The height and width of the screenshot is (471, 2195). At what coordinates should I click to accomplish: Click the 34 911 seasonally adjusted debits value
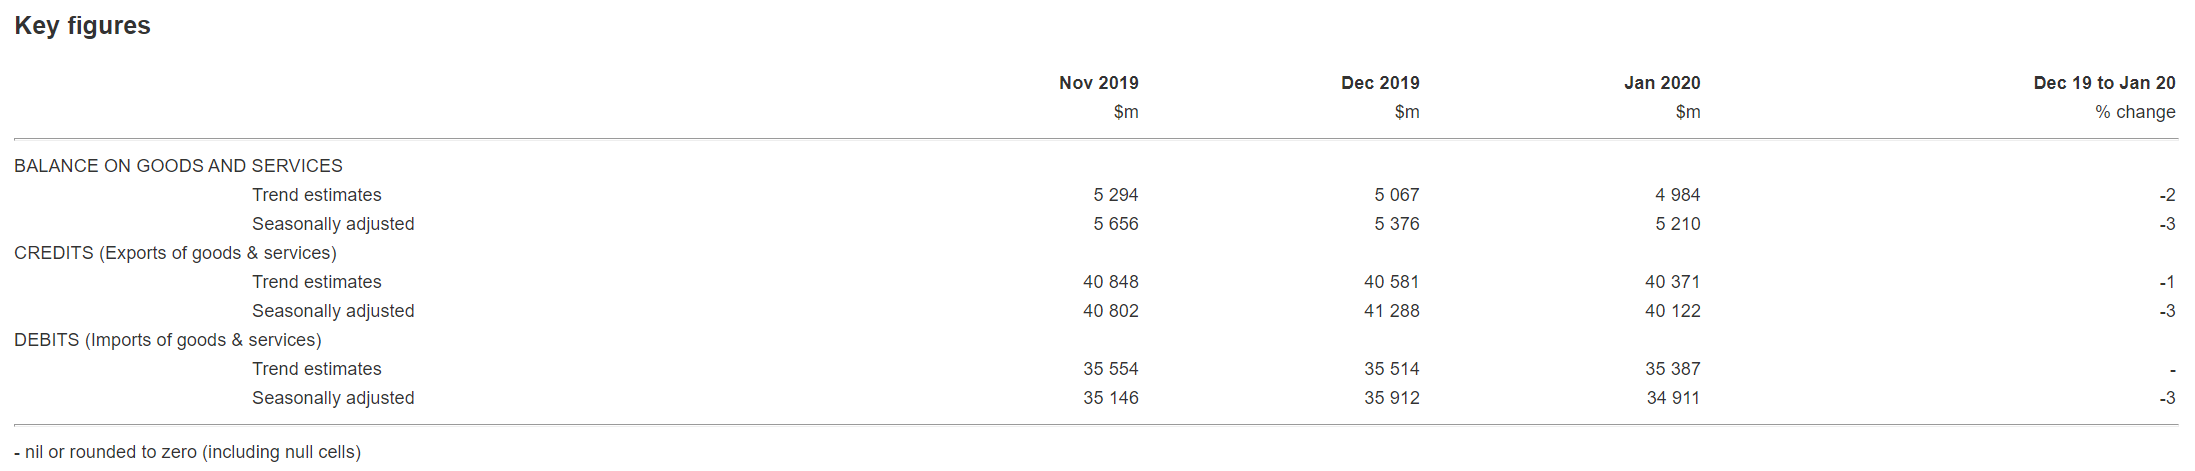(1672, 398)
